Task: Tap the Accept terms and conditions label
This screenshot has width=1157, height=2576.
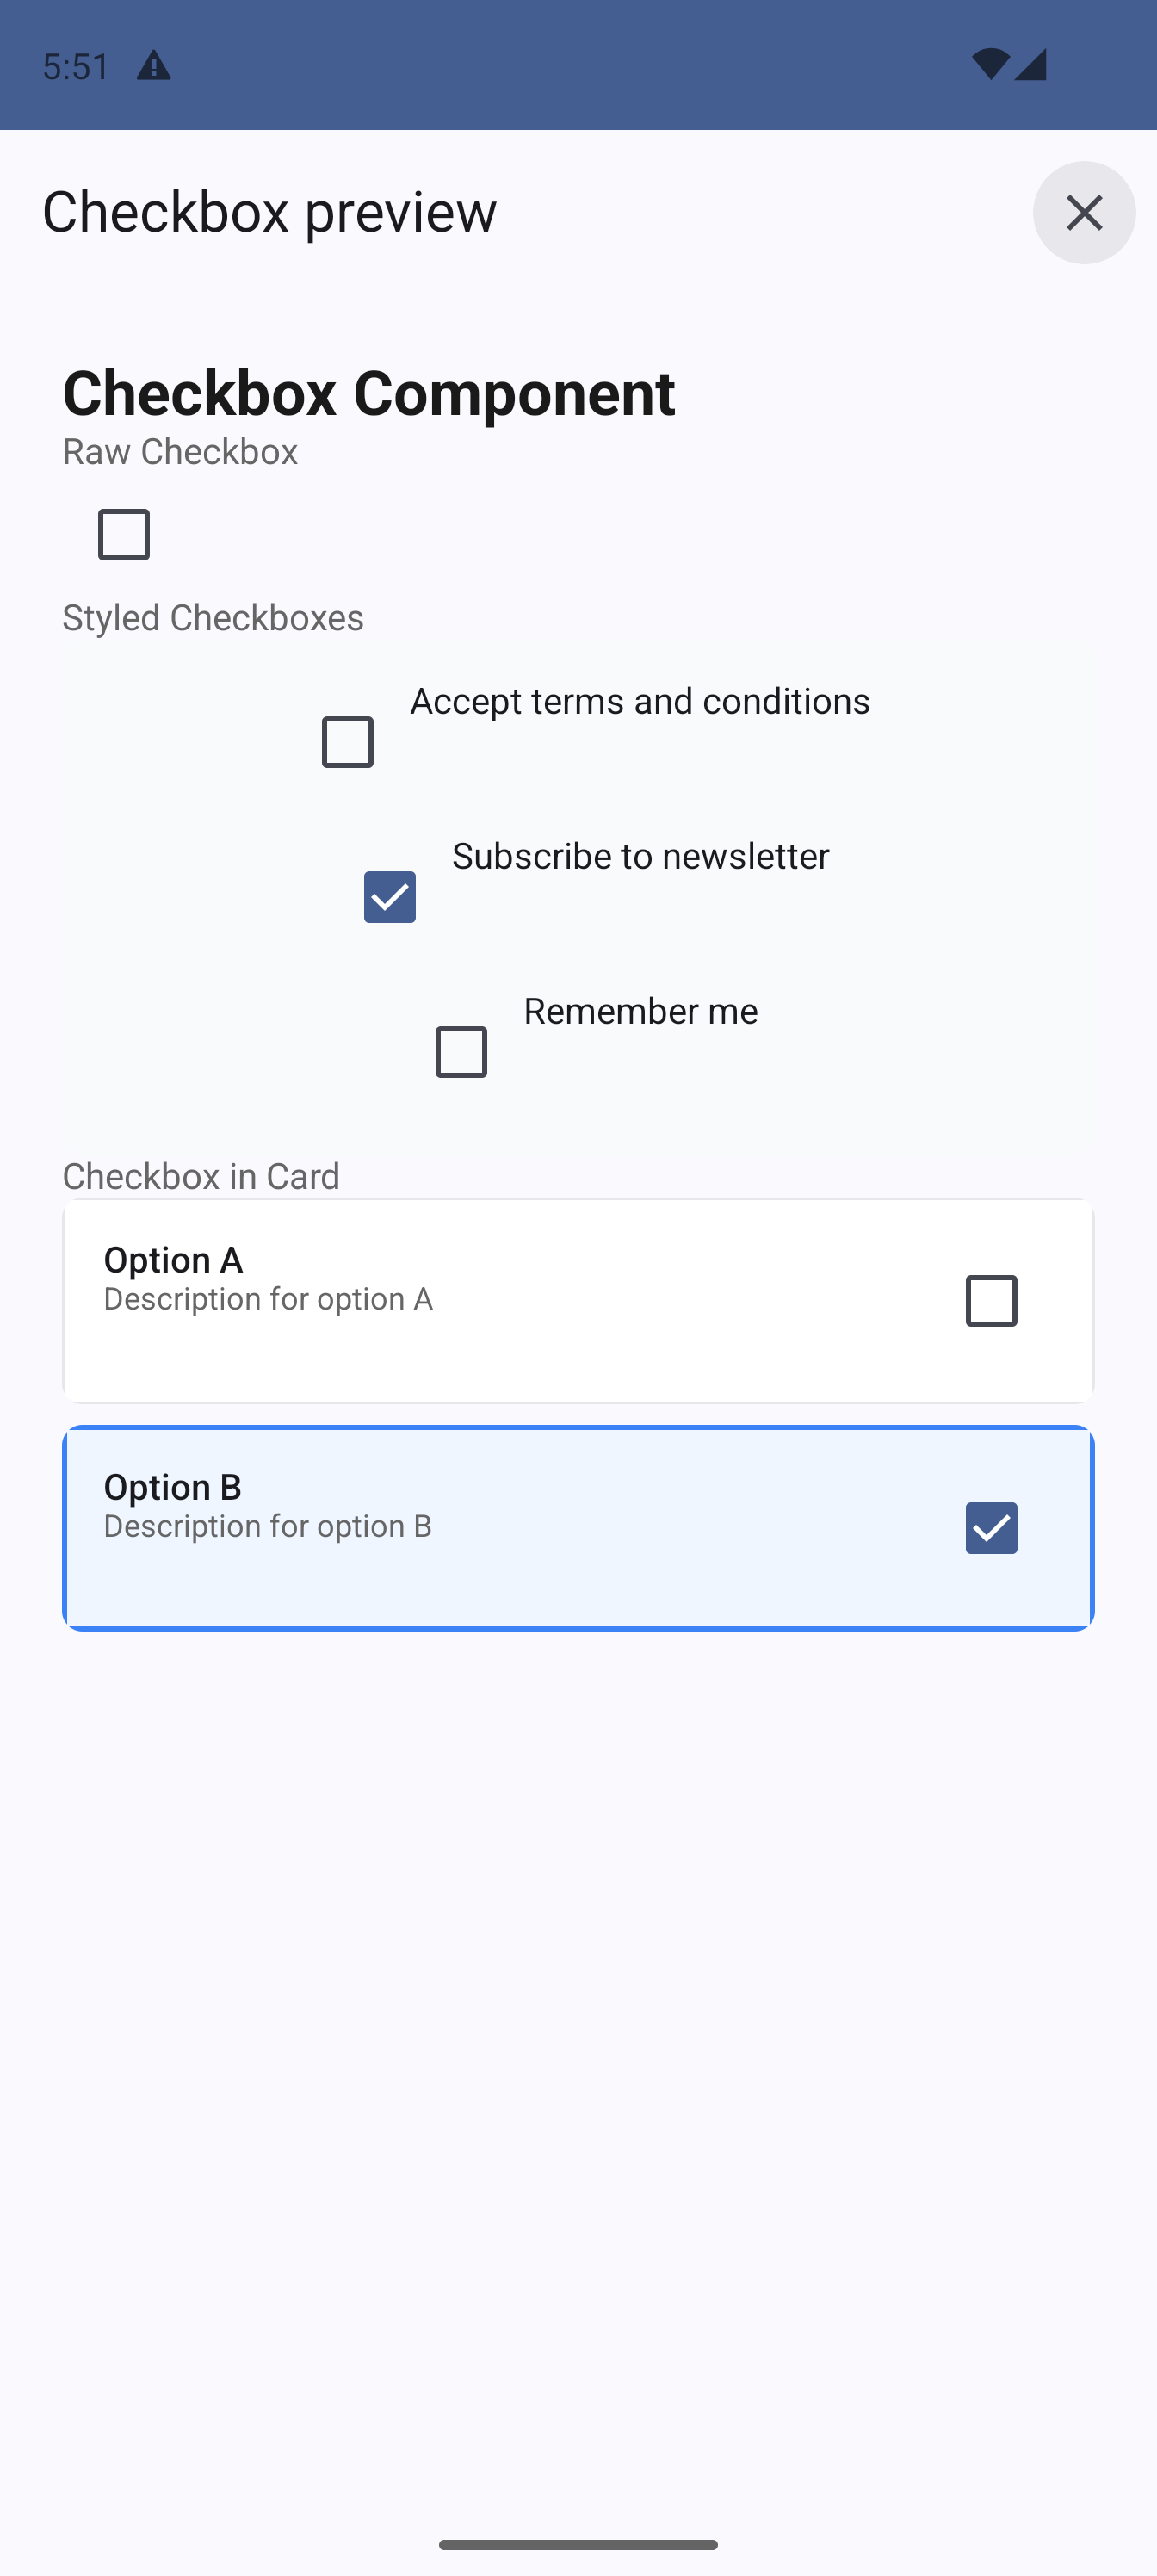Action: coord(639,701)
